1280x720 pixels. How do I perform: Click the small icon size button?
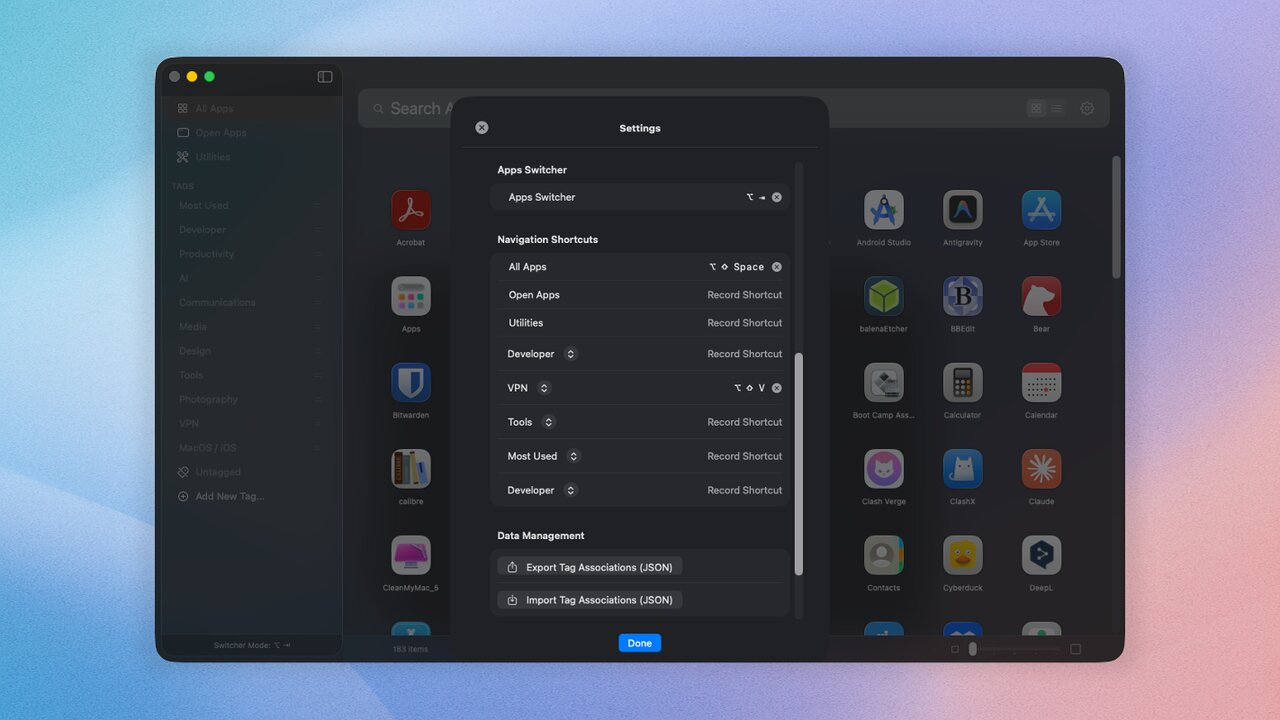(955, 649)
